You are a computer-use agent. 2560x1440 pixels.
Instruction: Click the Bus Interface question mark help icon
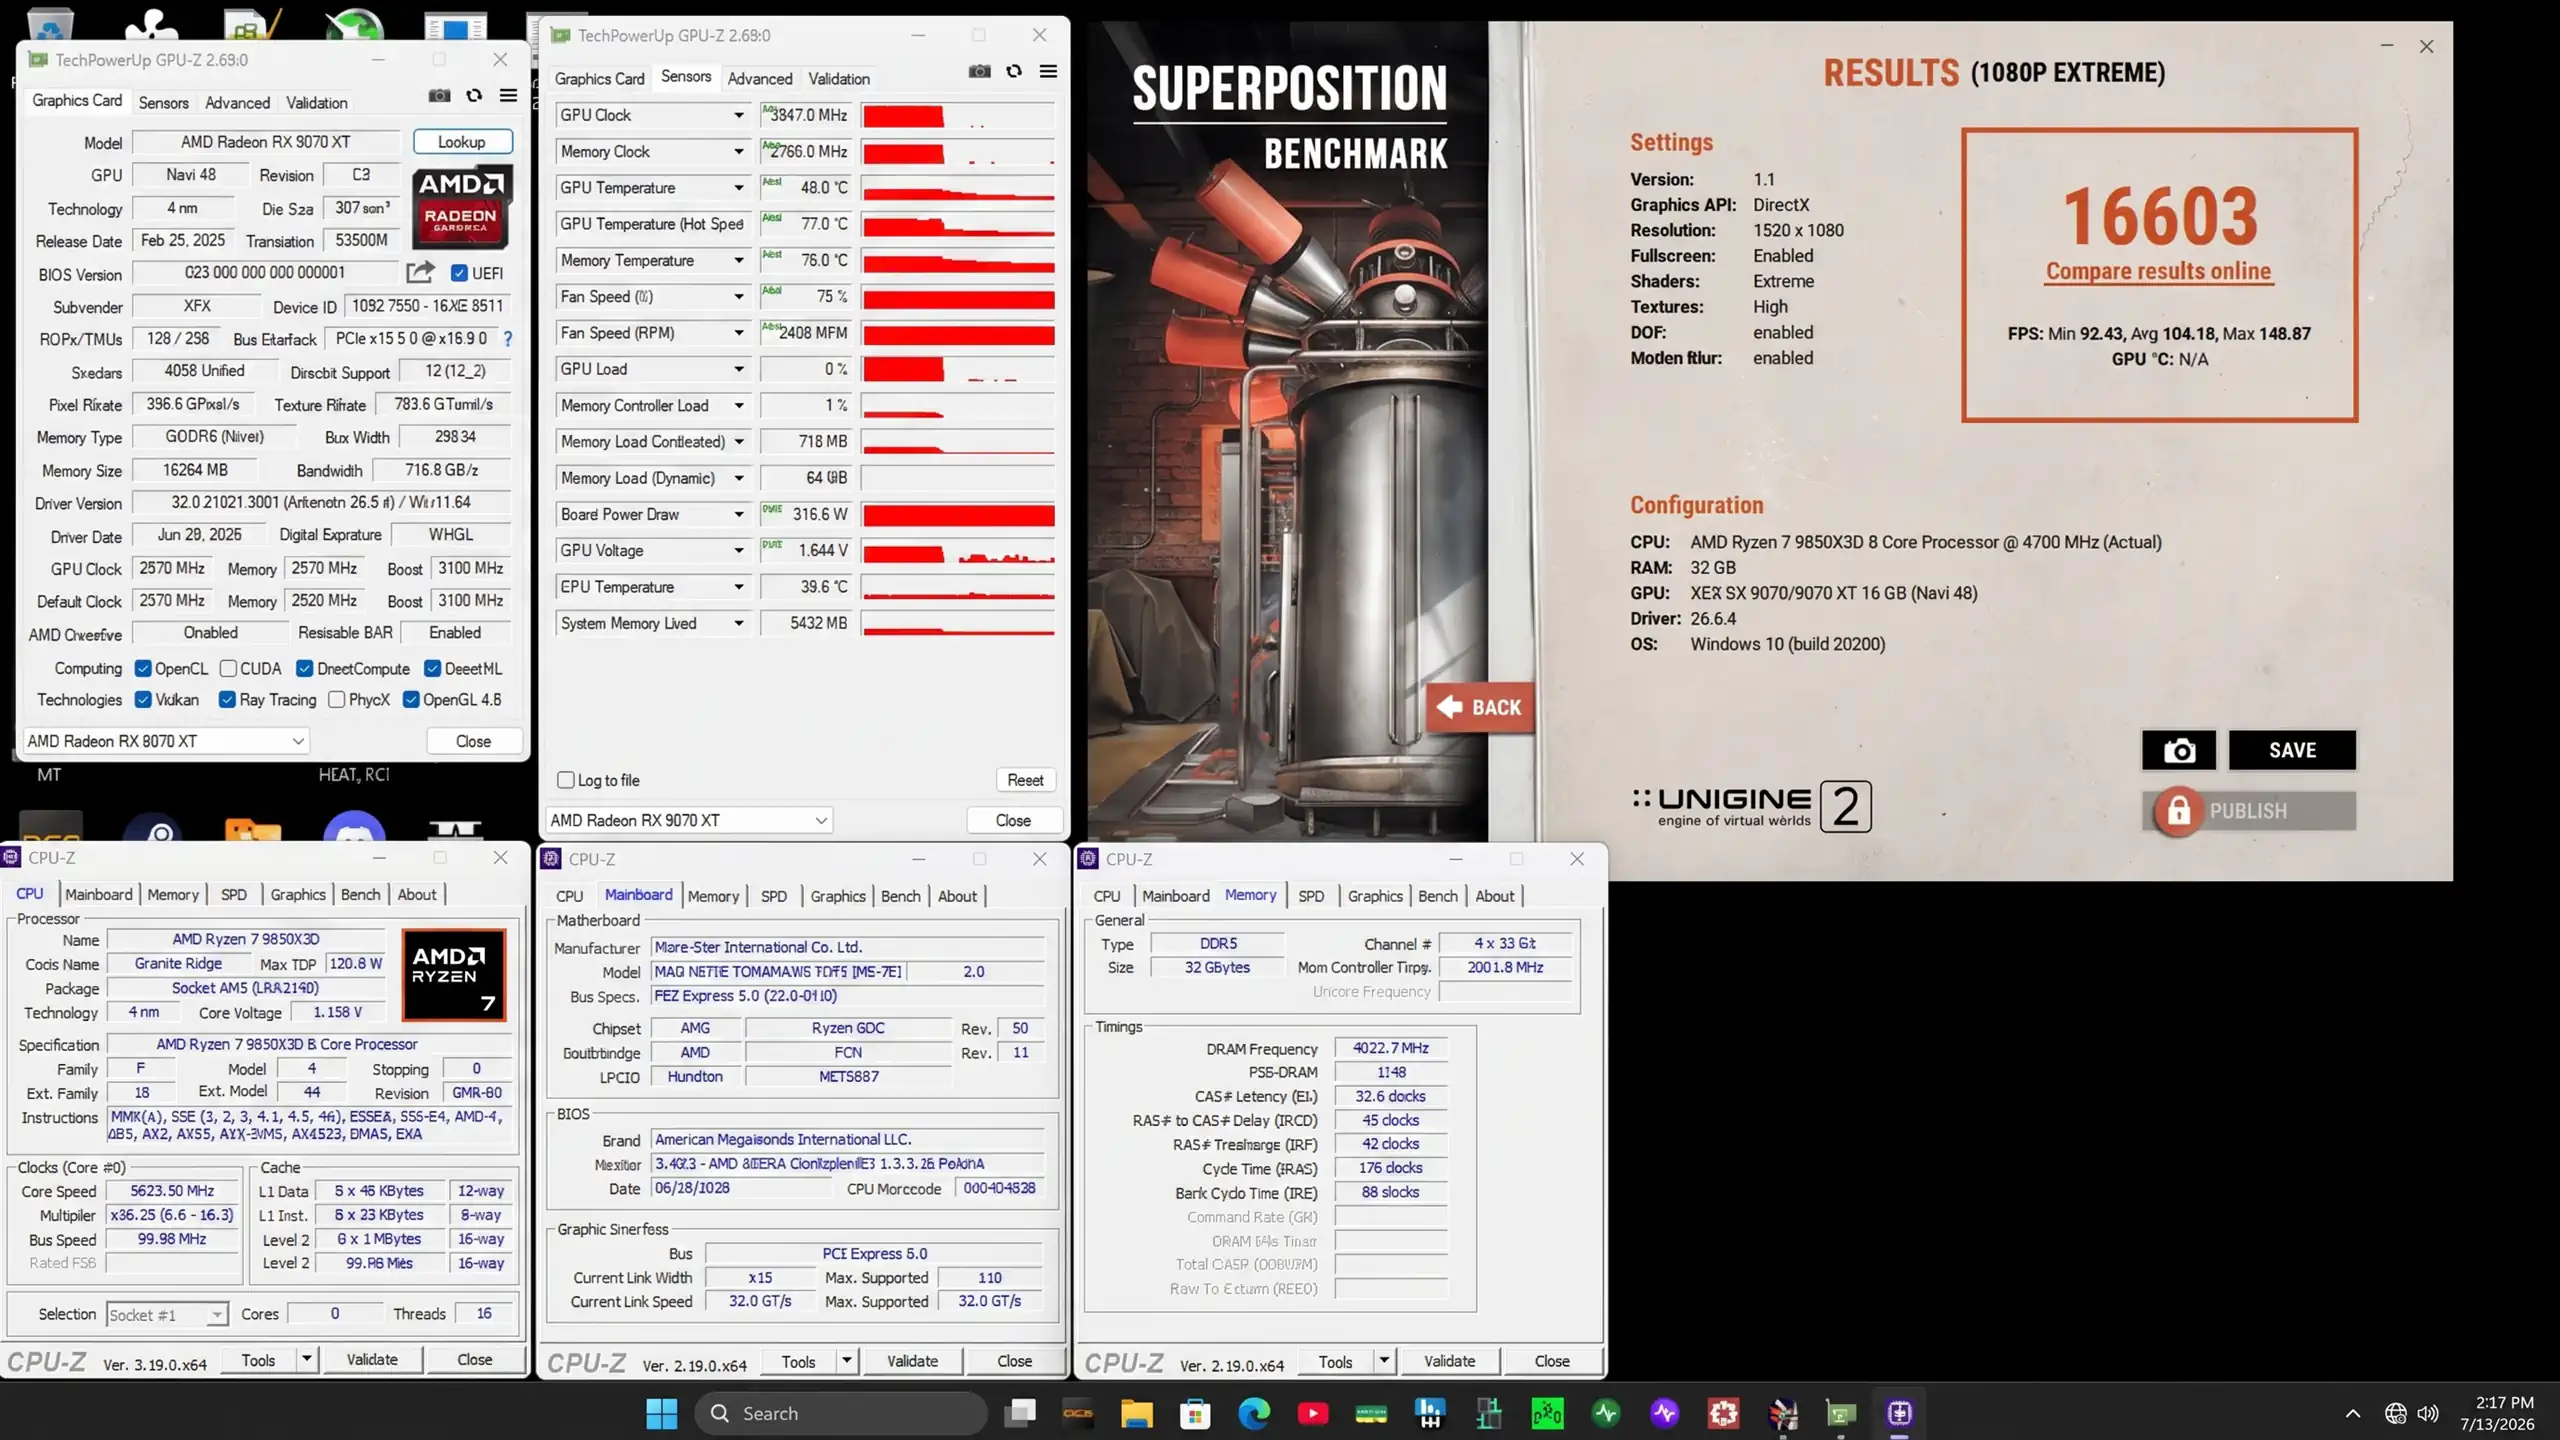point(508,339)
